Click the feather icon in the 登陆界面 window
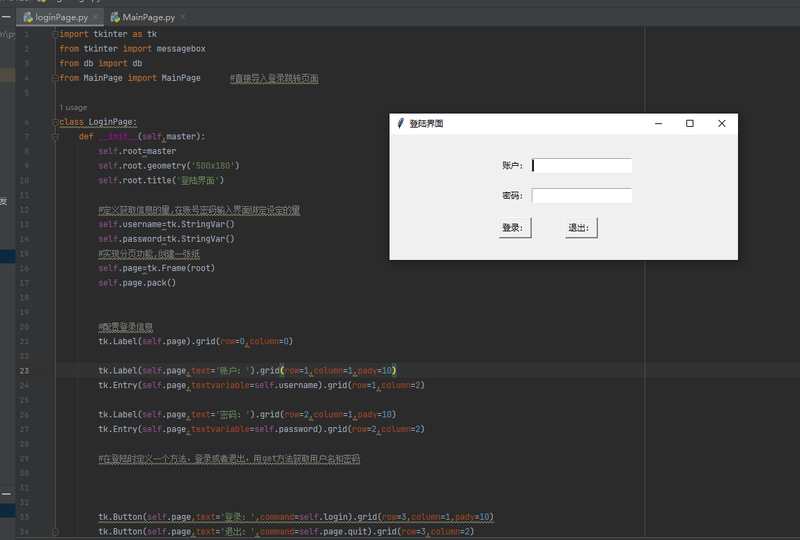The width and height of the screenshot is (800, 540). 401,124
